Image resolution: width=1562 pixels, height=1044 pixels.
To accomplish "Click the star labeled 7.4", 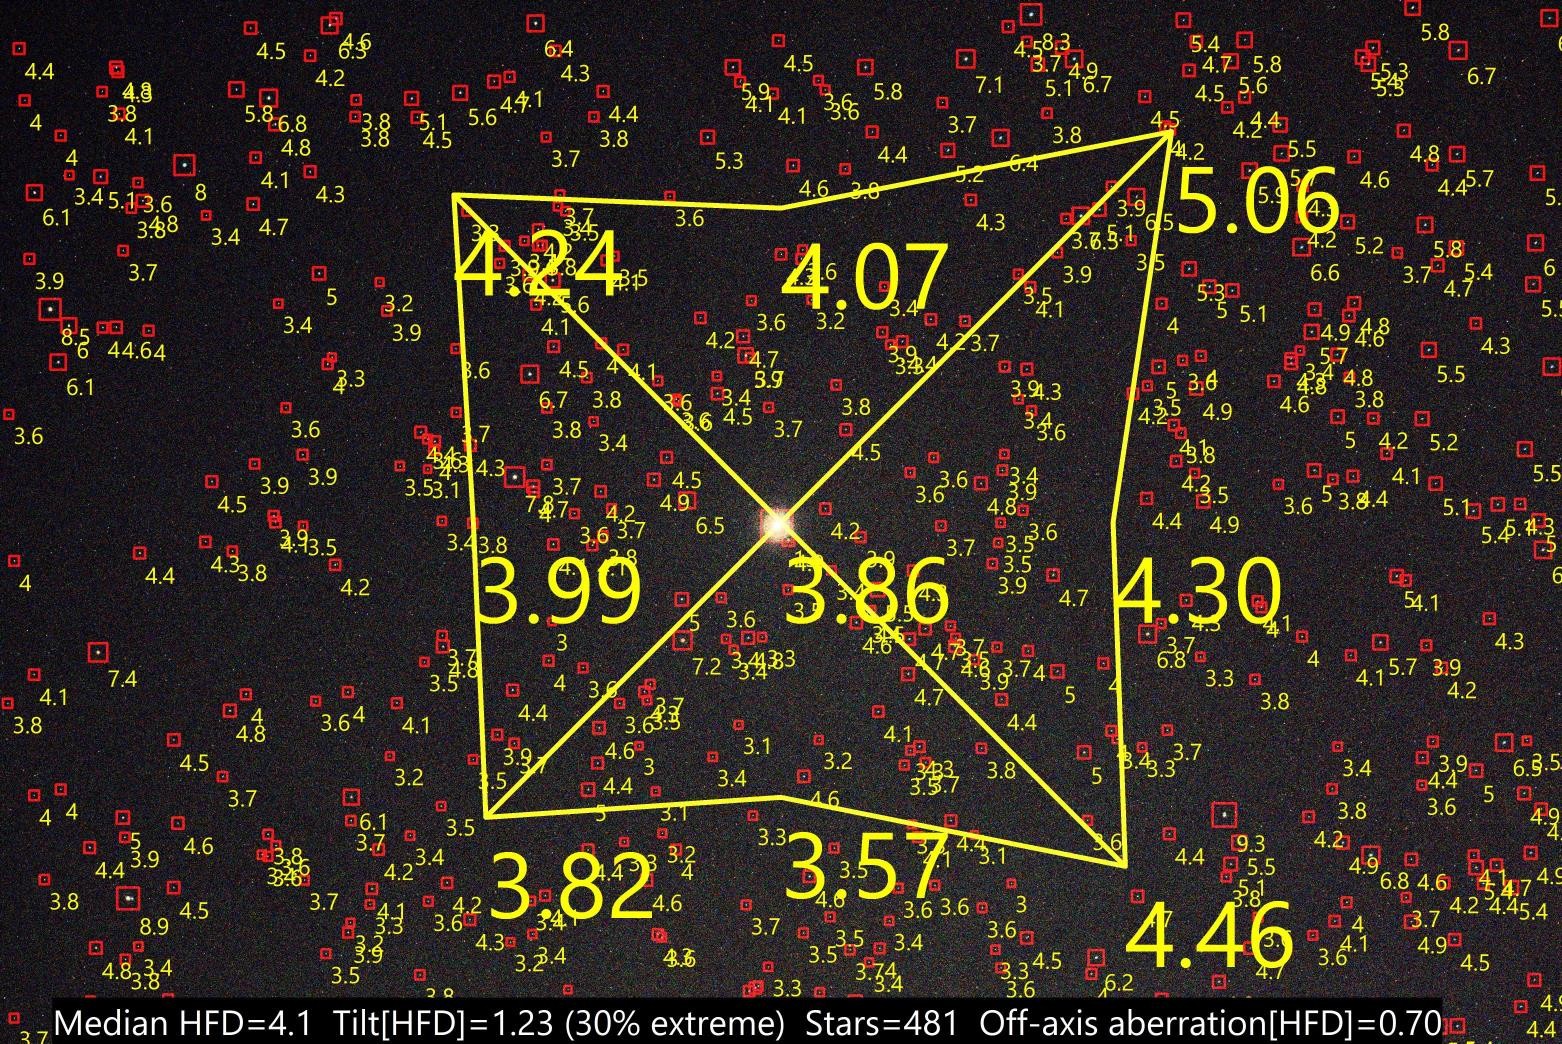I will click(97, 652).
